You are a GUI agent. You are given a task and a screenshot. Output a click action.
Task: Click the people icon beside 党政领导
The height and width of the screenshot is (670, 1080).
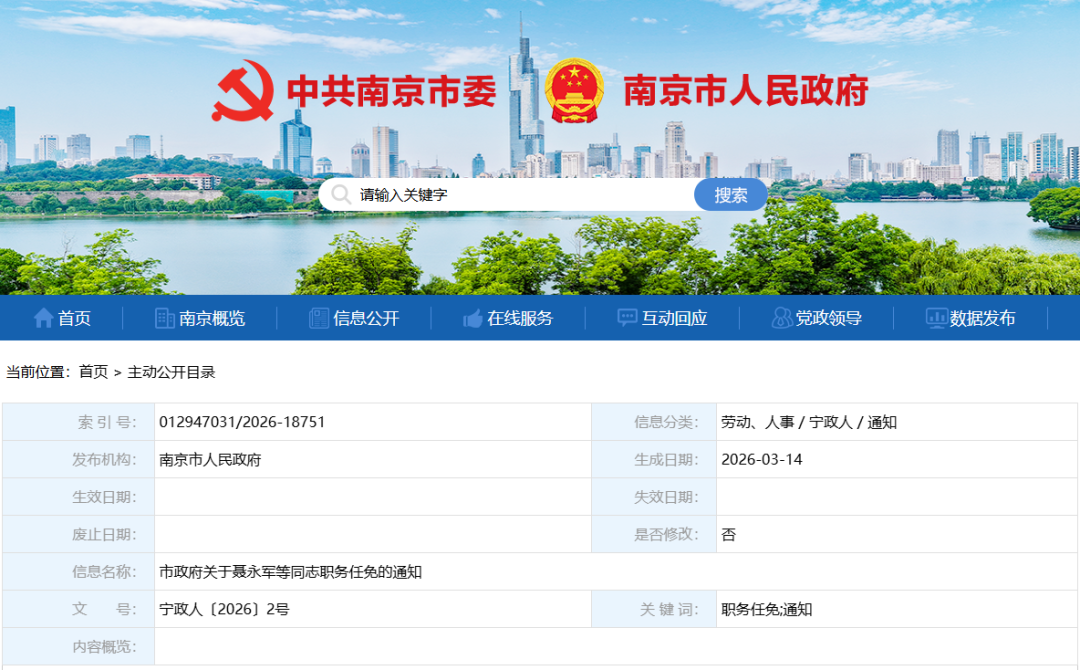pyautogui.click(x=782, y=318)
